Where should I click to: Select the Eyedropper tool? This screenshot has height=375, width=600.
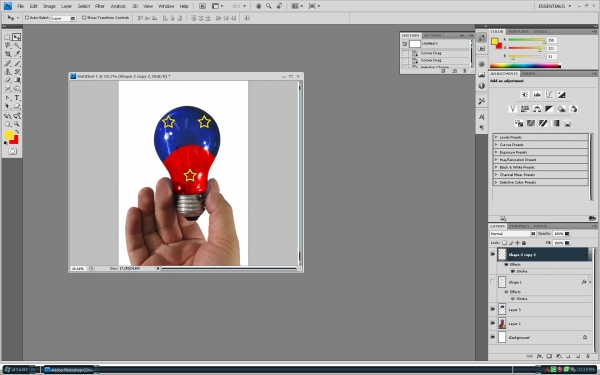(x=16, y=54)
